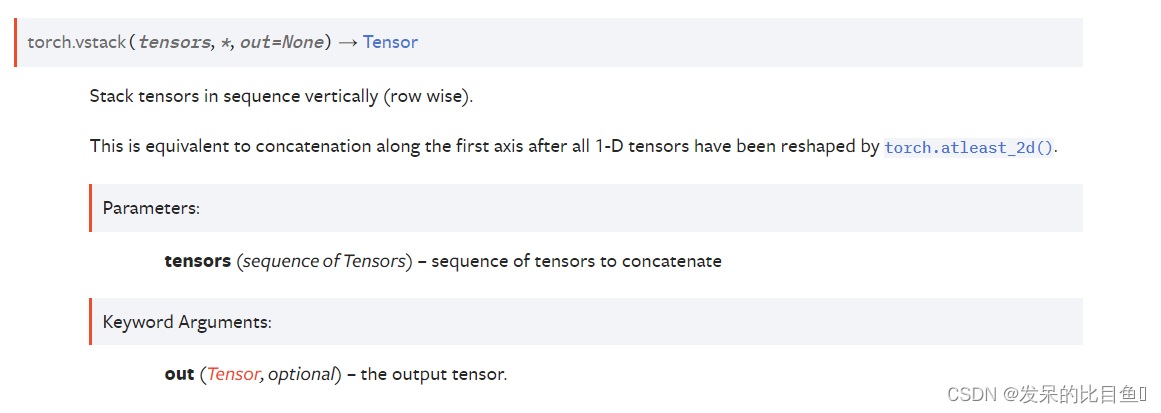
Task: Click the red Tensor link in out description
Action: pyautogui.click(x=234, y=375)
